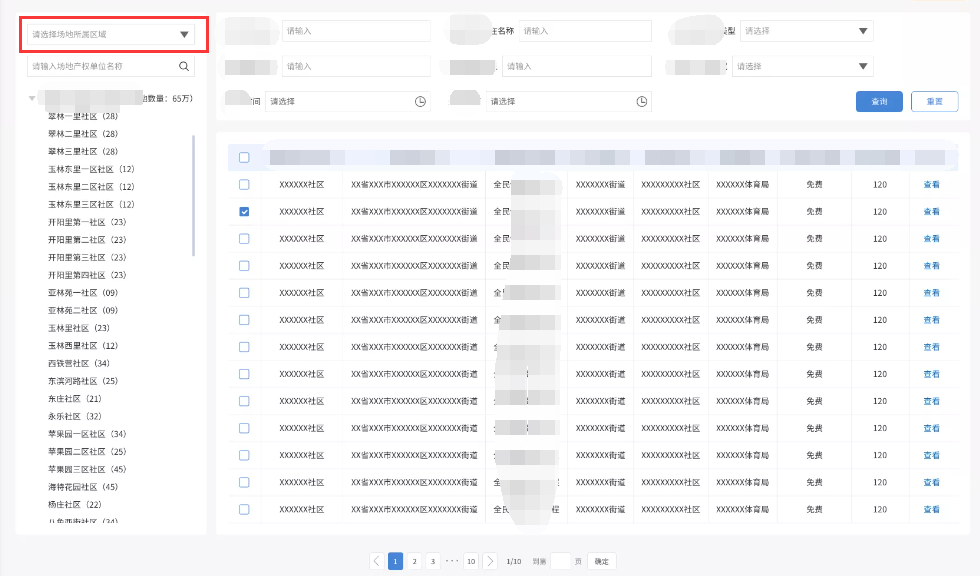Select 翠林一里社区 (28) in tree
The width and height of the screenshot is (980, 576).
83,116
